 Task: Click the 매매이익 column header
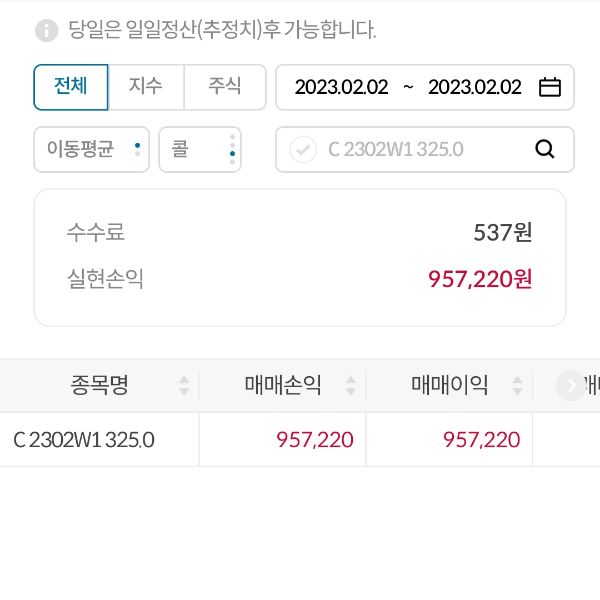[449, 385]
